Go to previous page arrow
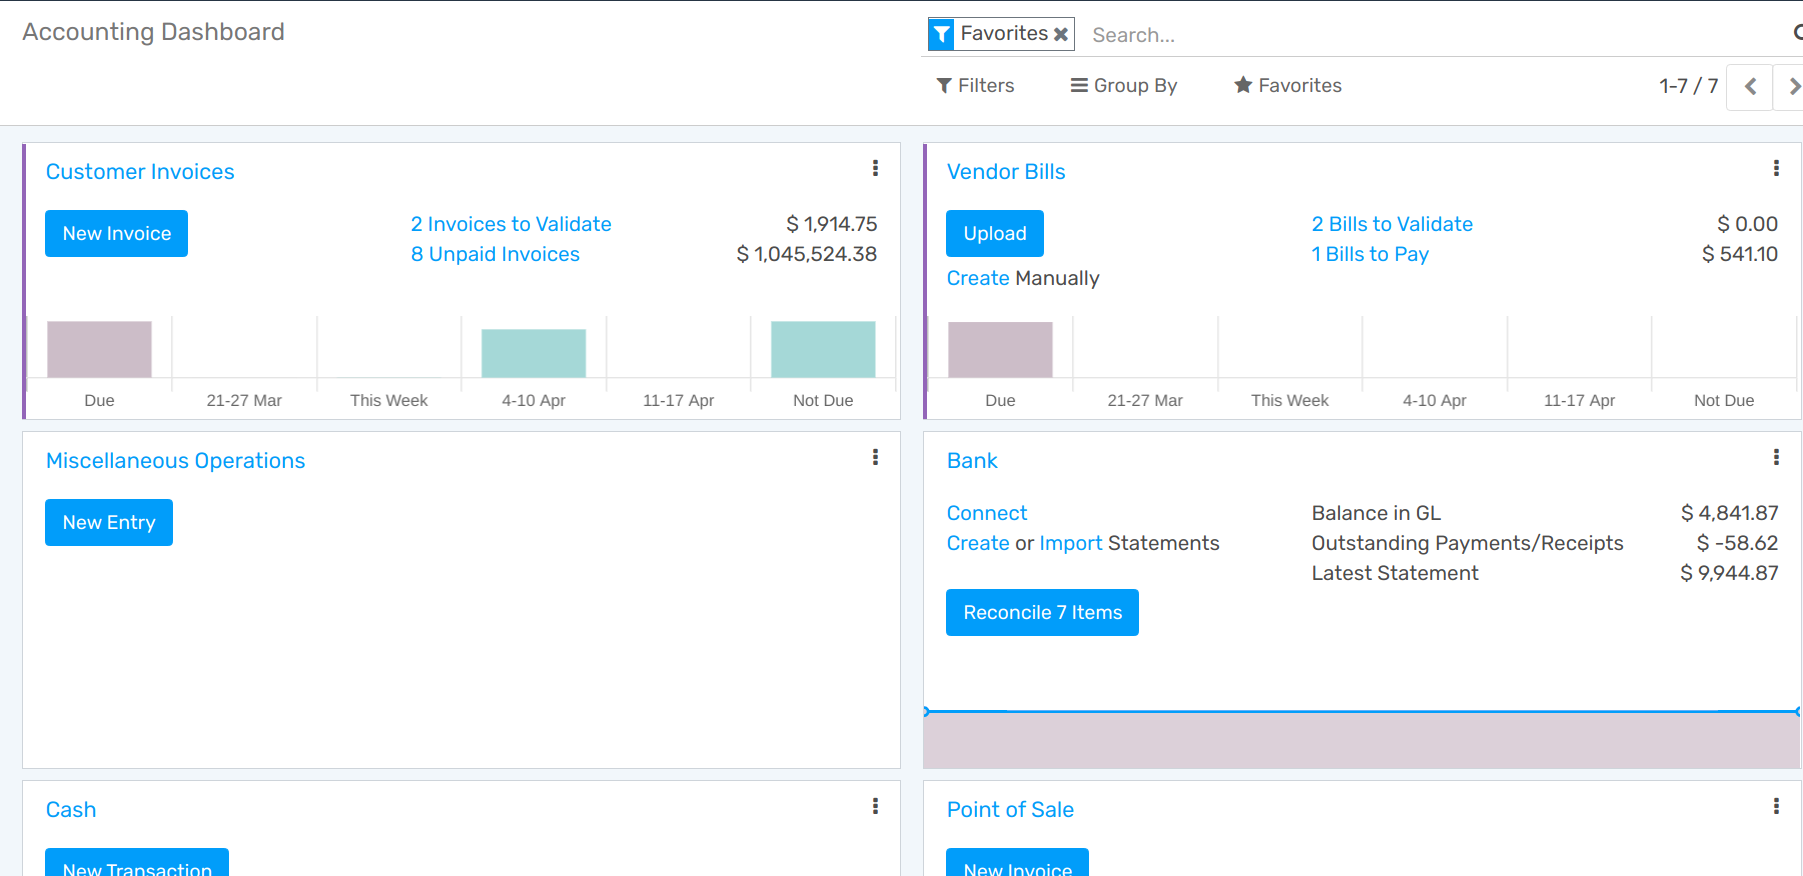Image resolution: width=1803 pixels, height=876 pixels. click(x=1750, y=86)
